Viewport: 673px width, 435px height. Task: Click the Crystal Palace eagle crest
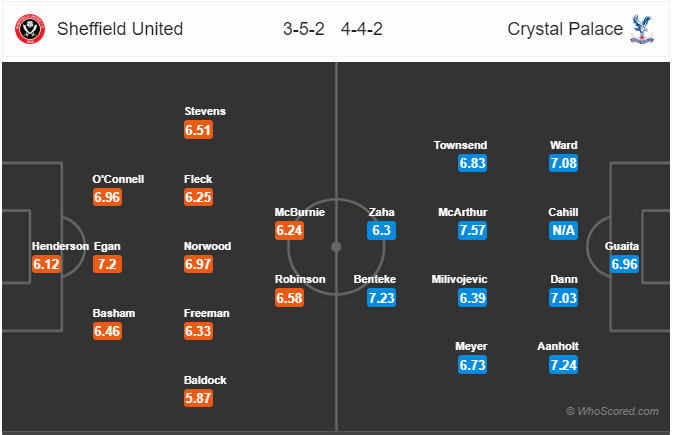[642, 29]
